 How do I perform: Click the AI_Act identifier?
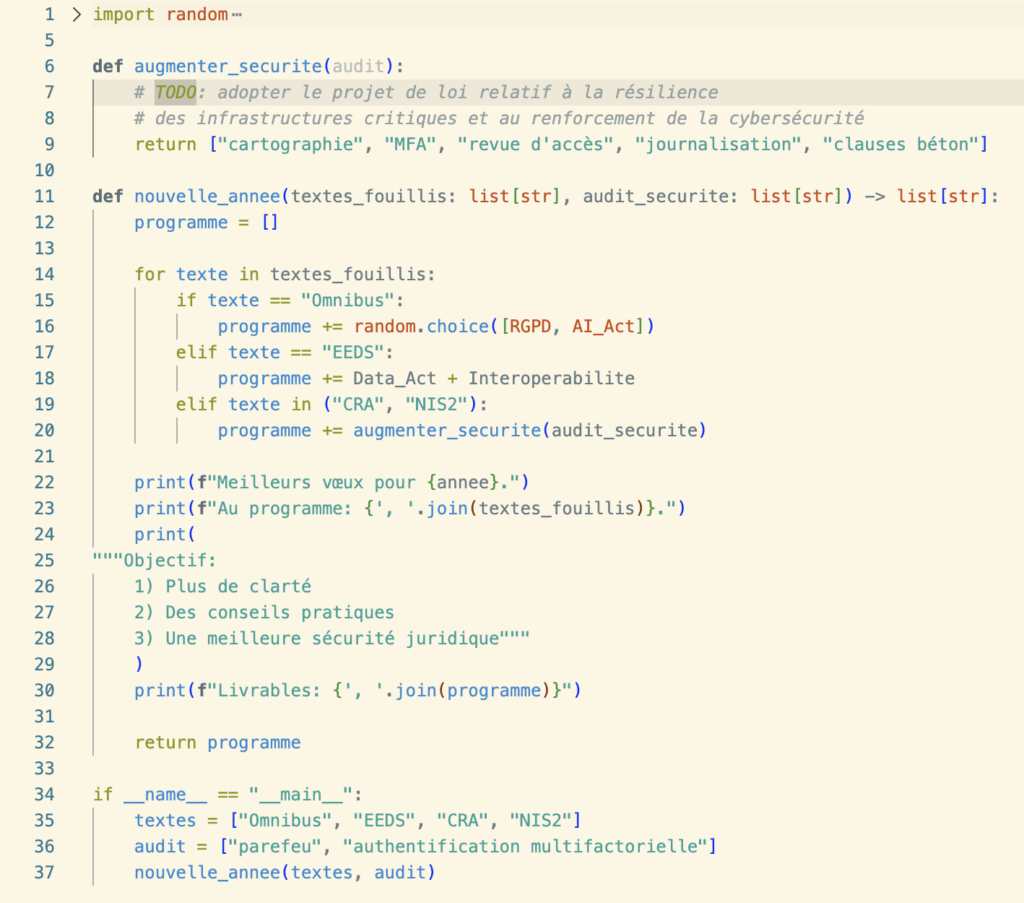603,327
